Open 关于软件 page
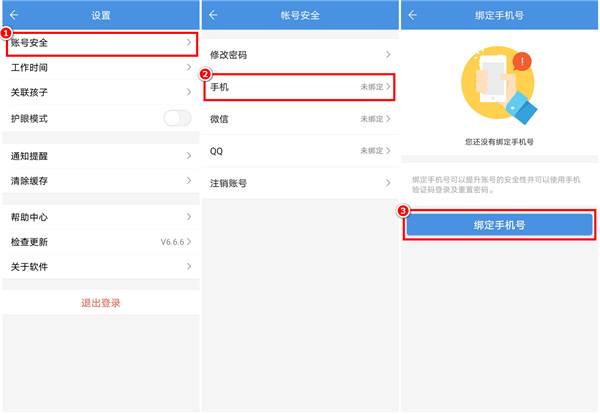600x414 pixels. pos(100,267)
